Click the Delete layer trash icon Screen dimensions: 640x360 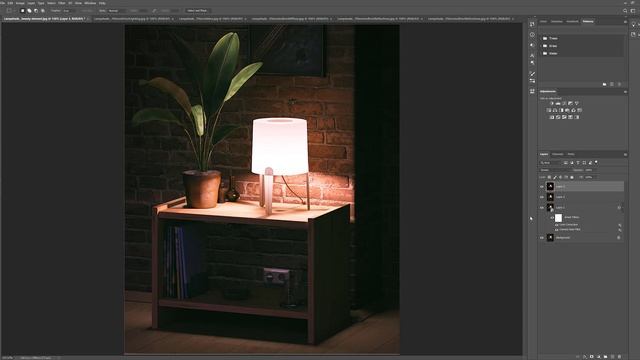pos(619,357)
